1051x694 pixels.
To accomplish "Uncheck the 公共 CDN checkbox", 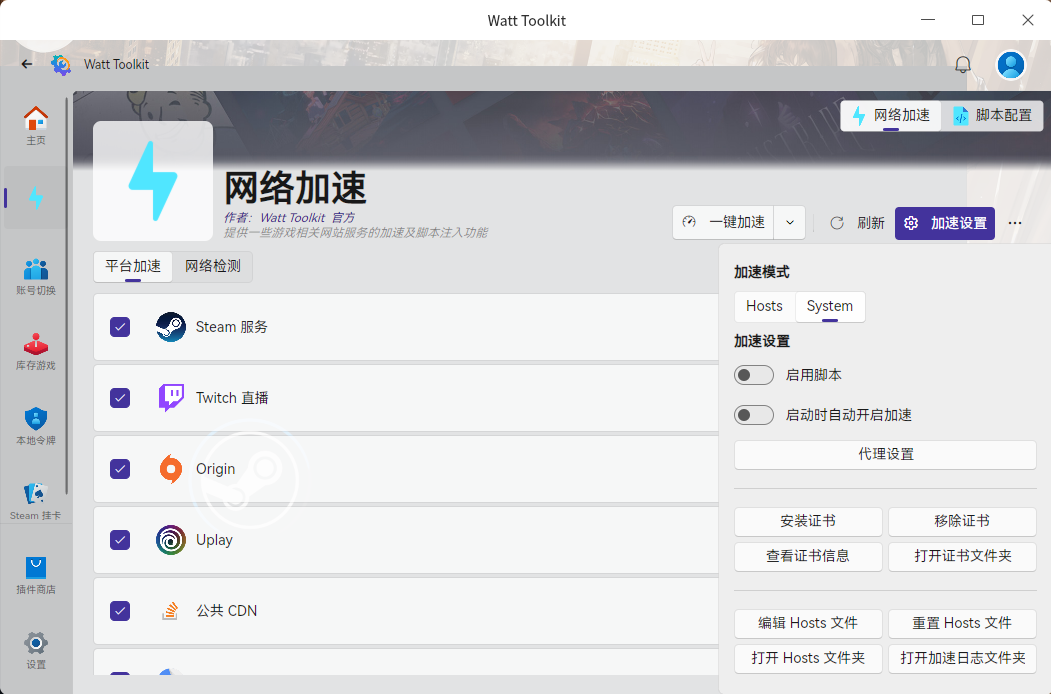I will [x=120, y=611].
